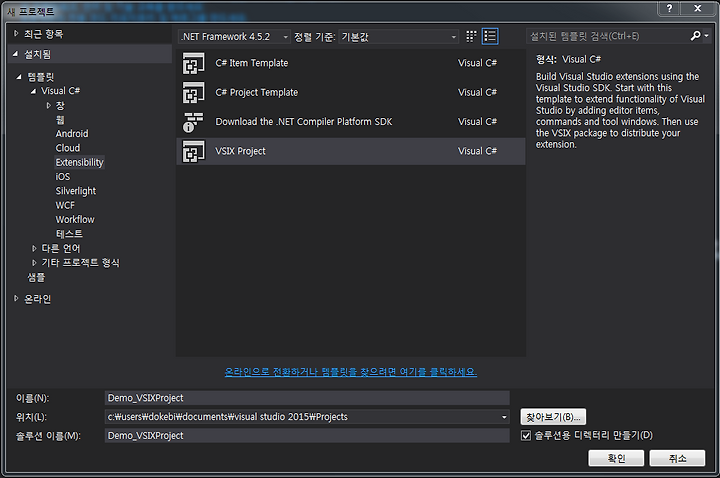Open the .NET Framework 4.5.2 dropdown
Viewport: 720px width, 478px height.
pos(234,37)
